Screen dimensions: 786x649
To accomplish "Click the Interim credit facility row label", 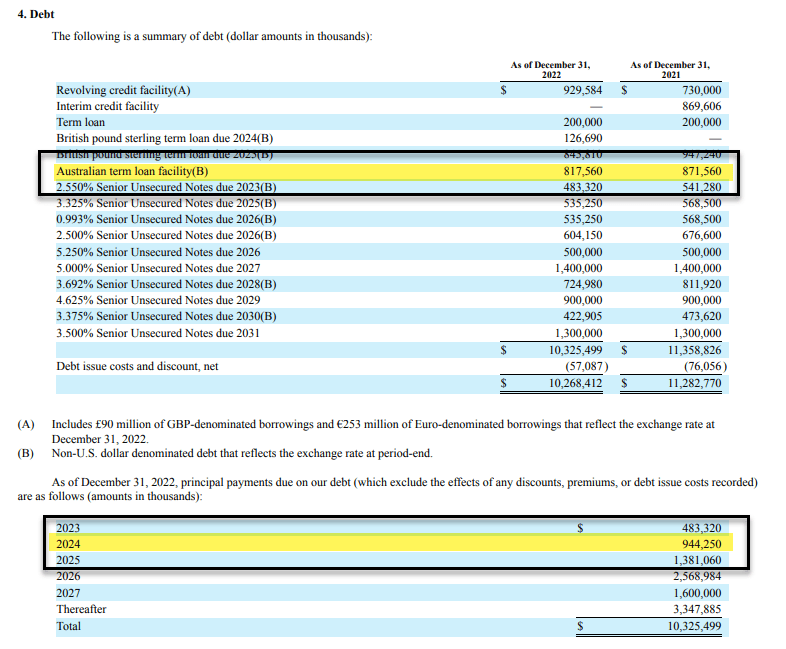I will (x=107, y=106).
